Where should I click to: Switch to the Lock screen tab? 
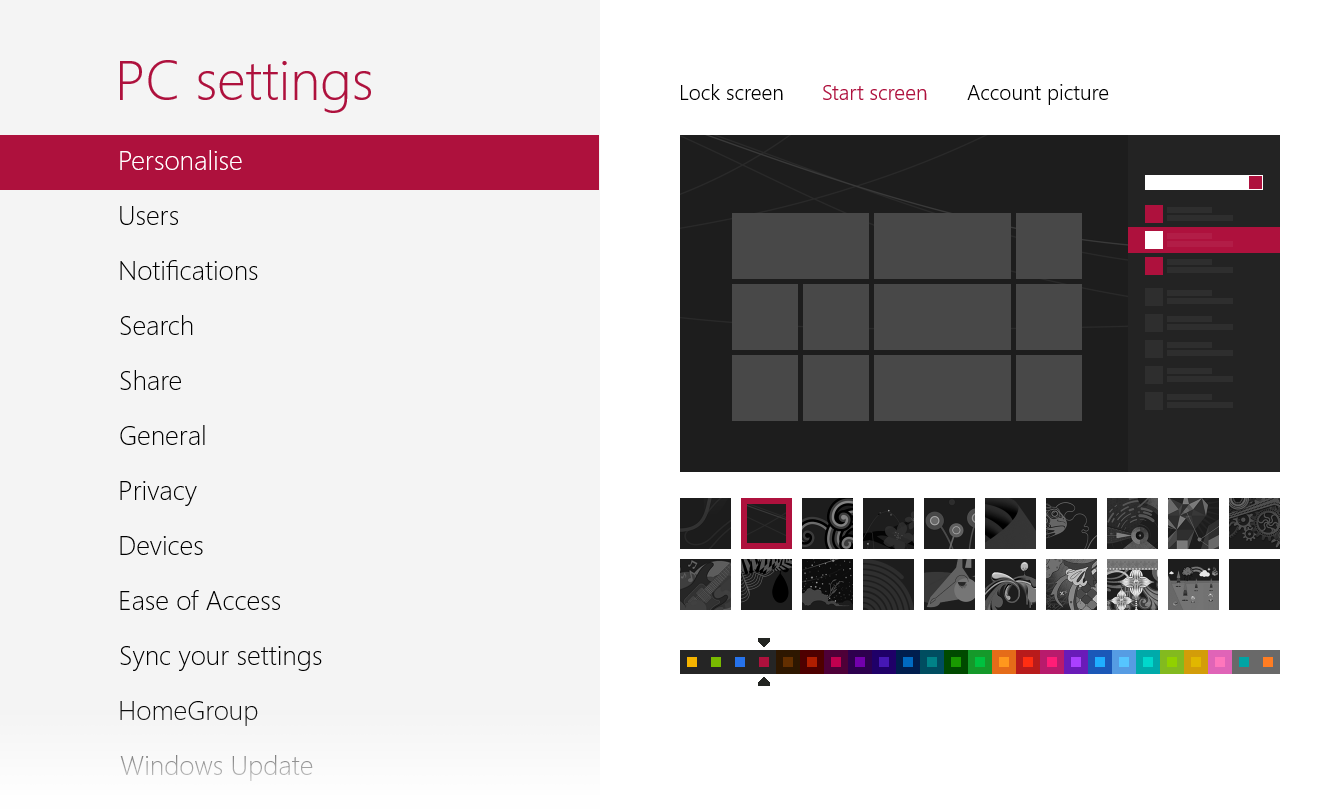(x=731, y=93)
